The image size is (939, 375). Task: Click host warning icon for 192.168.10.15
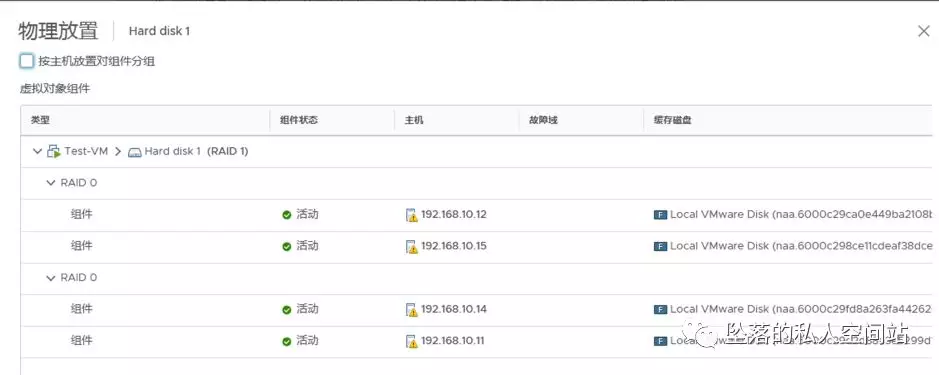coord(411,246)
